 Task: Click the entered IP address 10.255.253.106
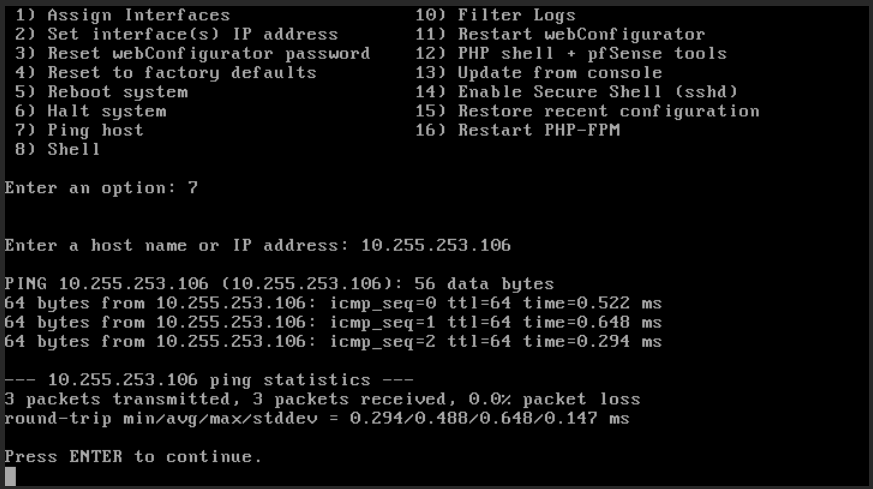pos(435,245)
